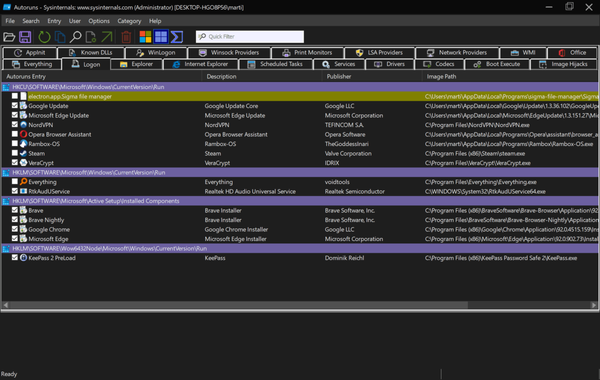Click the Image Path column header
Viewport: 600px width, 380px height.
pyautogui.click(x=441, y=77)
